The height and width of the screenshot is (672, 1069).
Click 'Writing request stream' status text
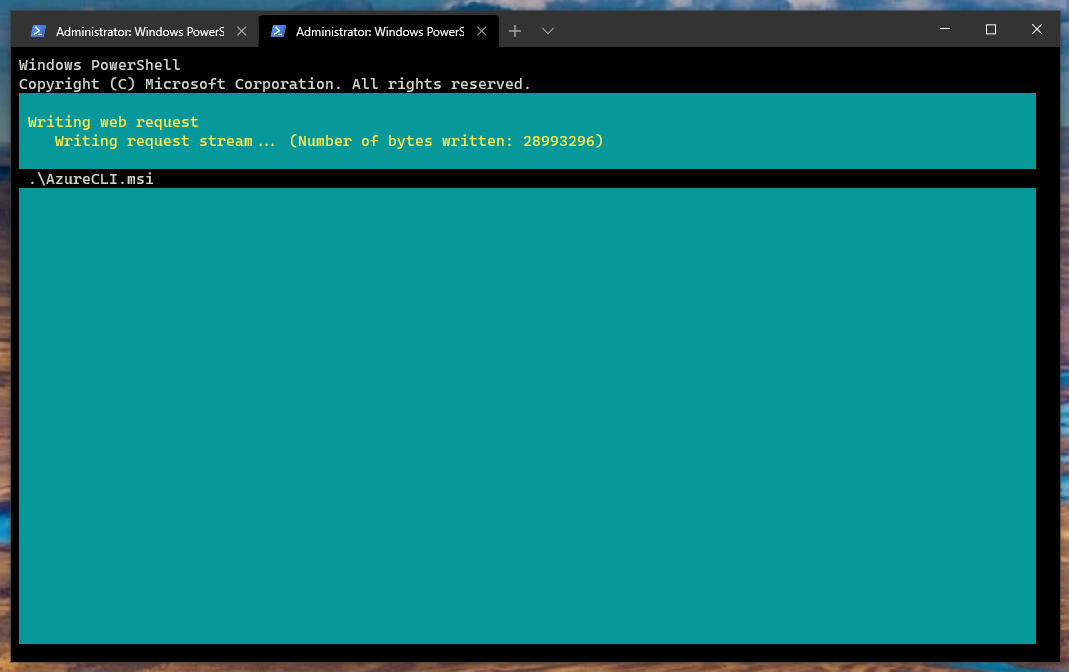point(165,141)
